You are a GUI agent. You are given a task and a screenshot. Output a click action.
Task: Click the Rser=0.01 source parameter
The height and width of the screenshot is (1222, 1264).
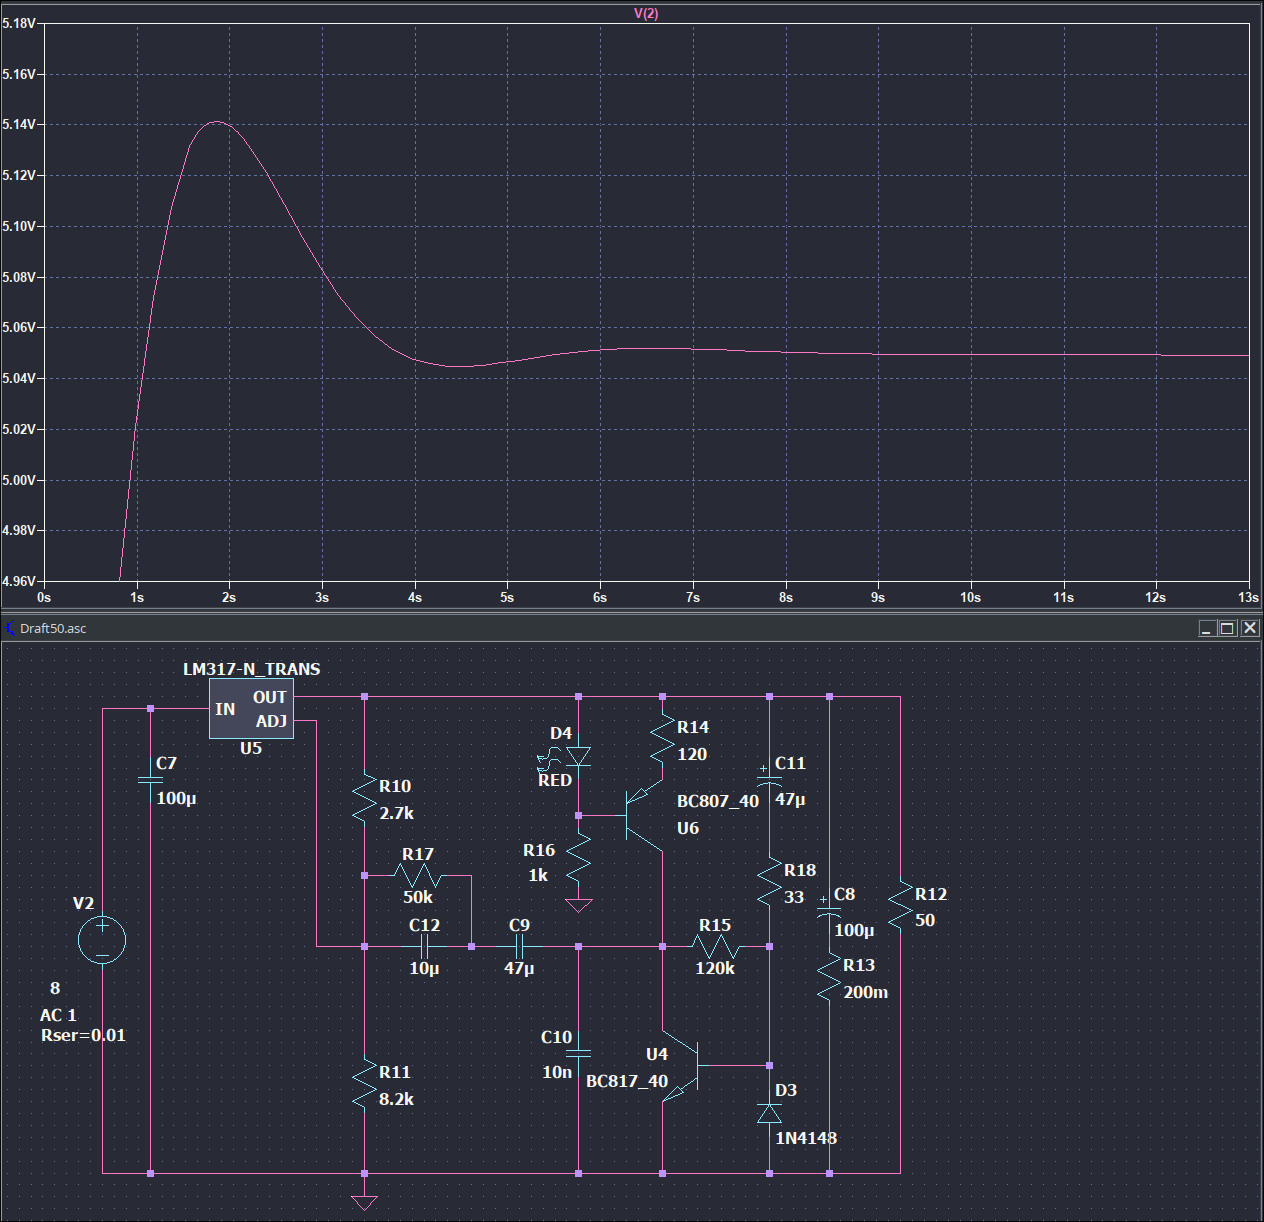click(83, 1035)
